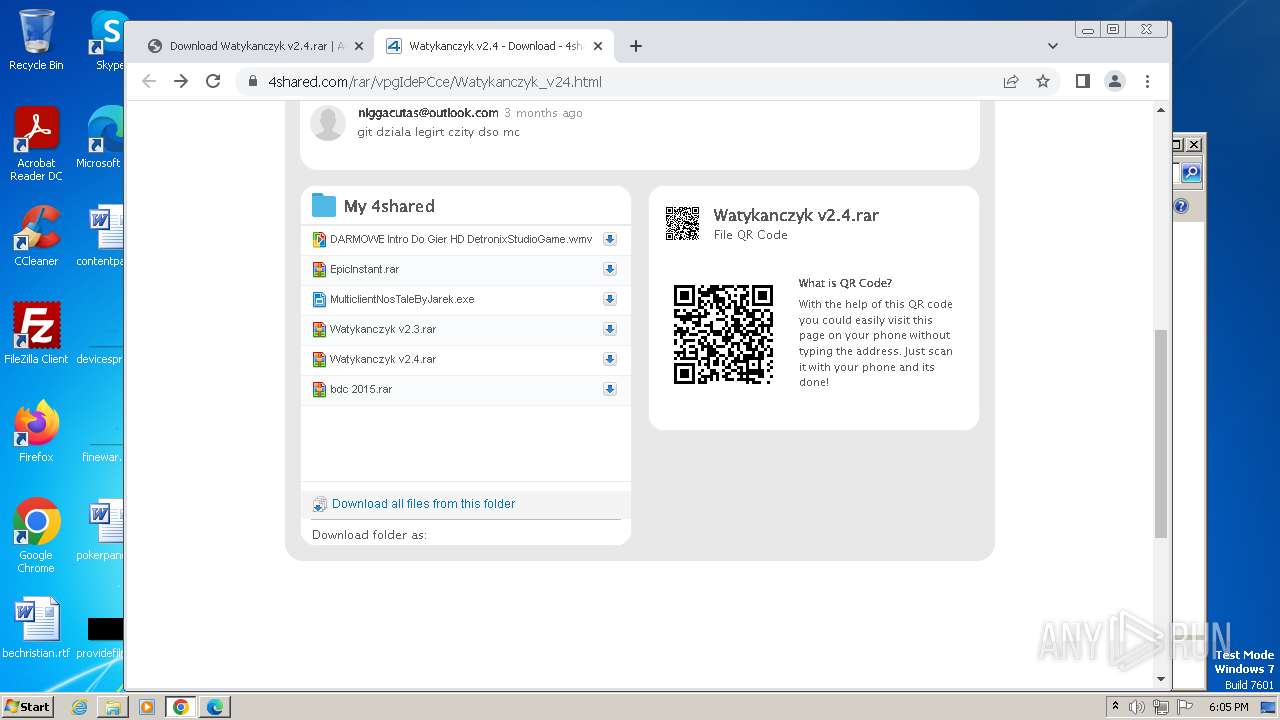
Task: Click the small QR code icon
Action: [682, 223]
